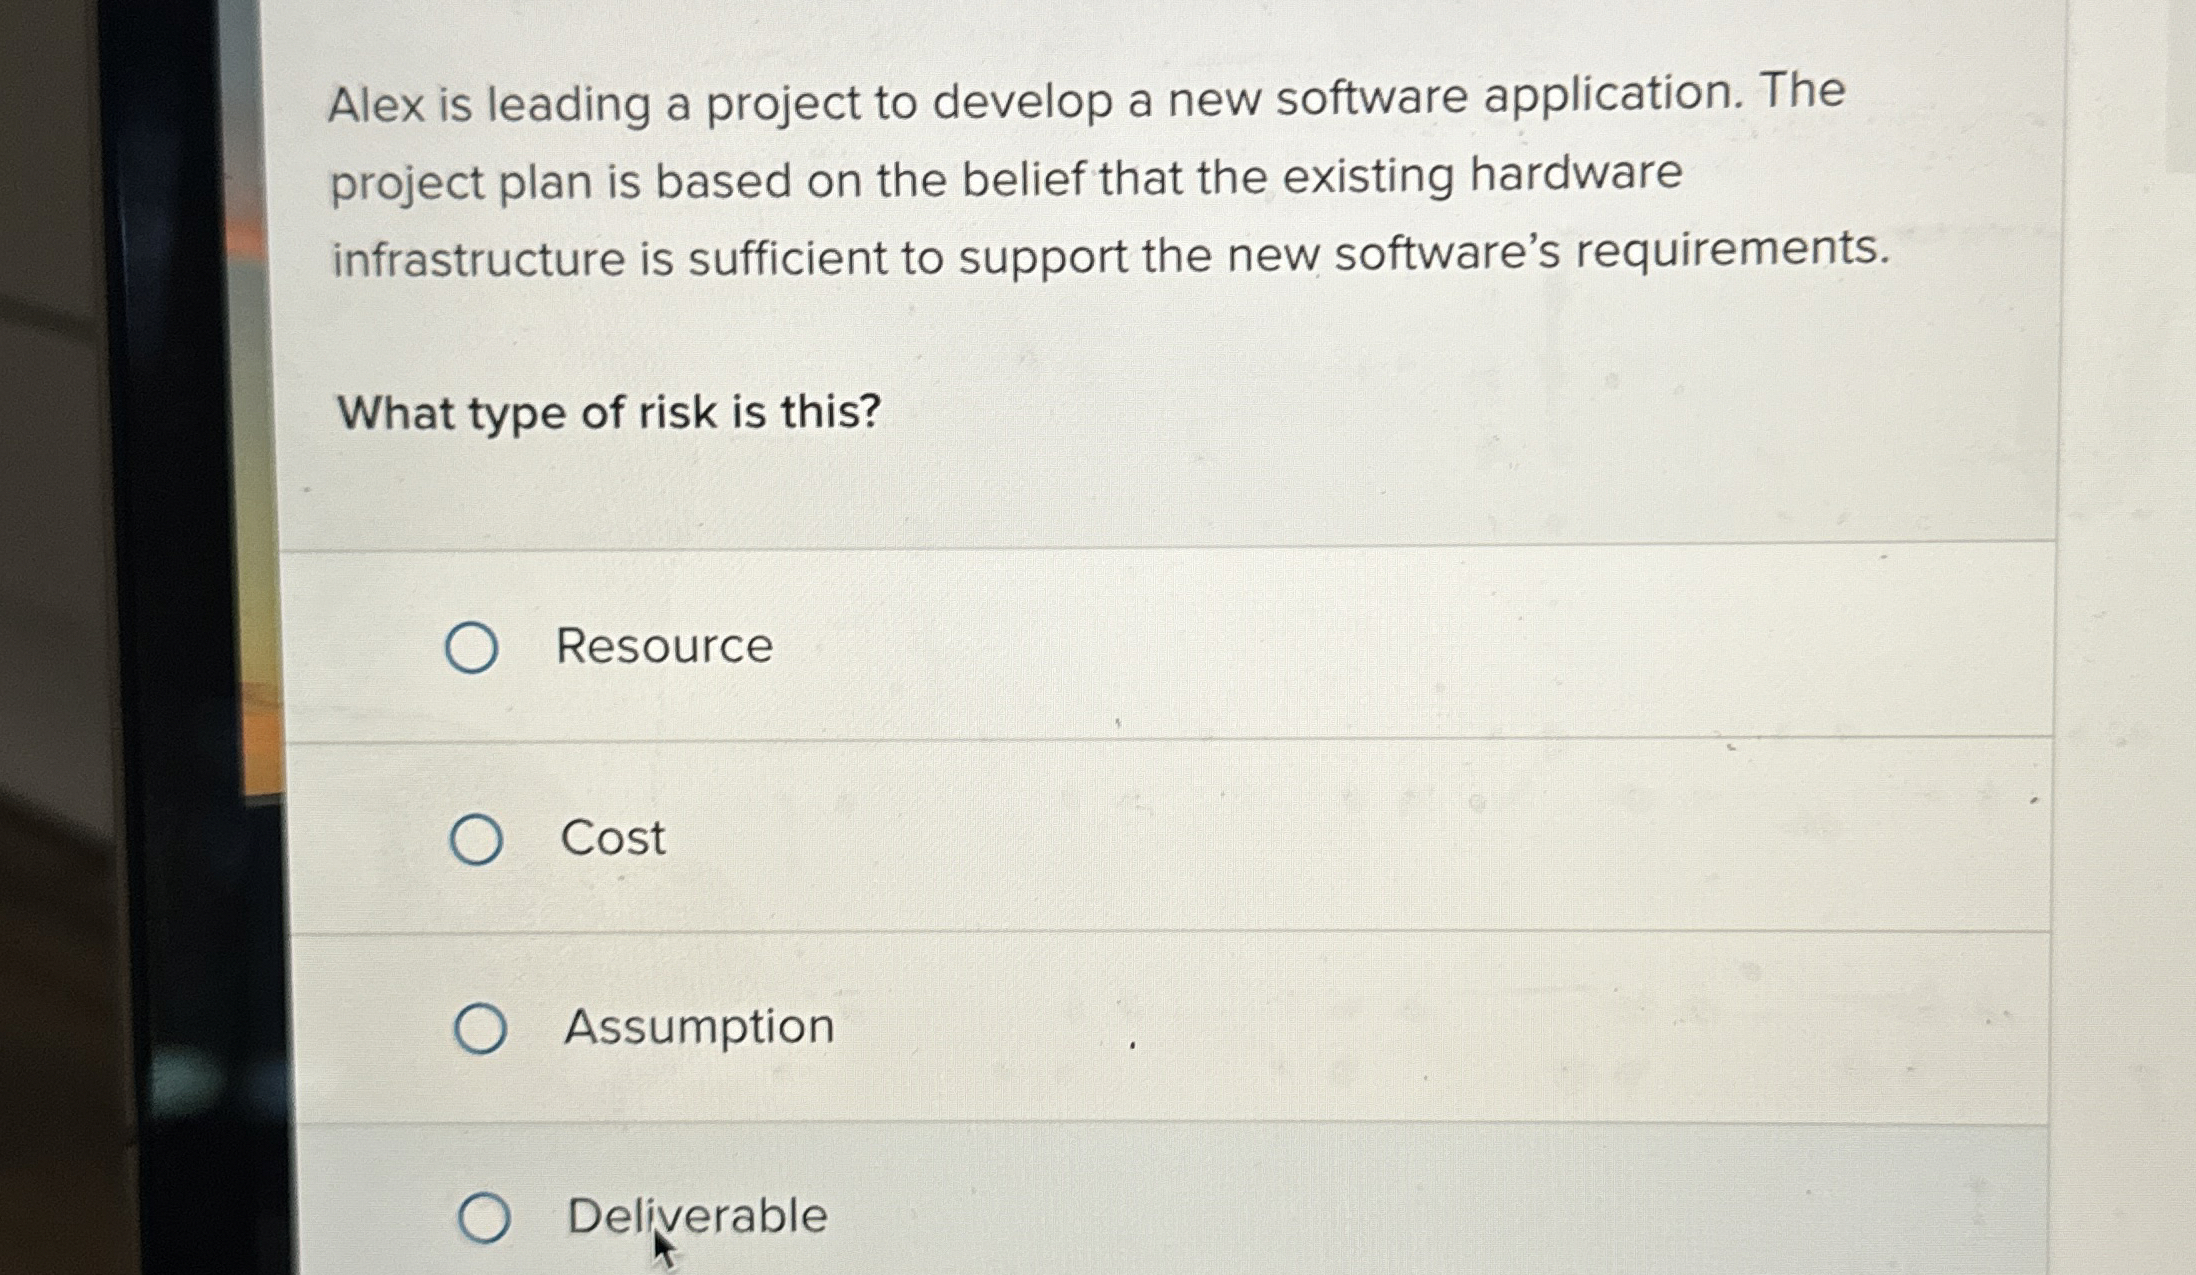2196x1275 pixels.
Task: Click empty space in the Cost answer row
Action: [x=1400, y=837]
